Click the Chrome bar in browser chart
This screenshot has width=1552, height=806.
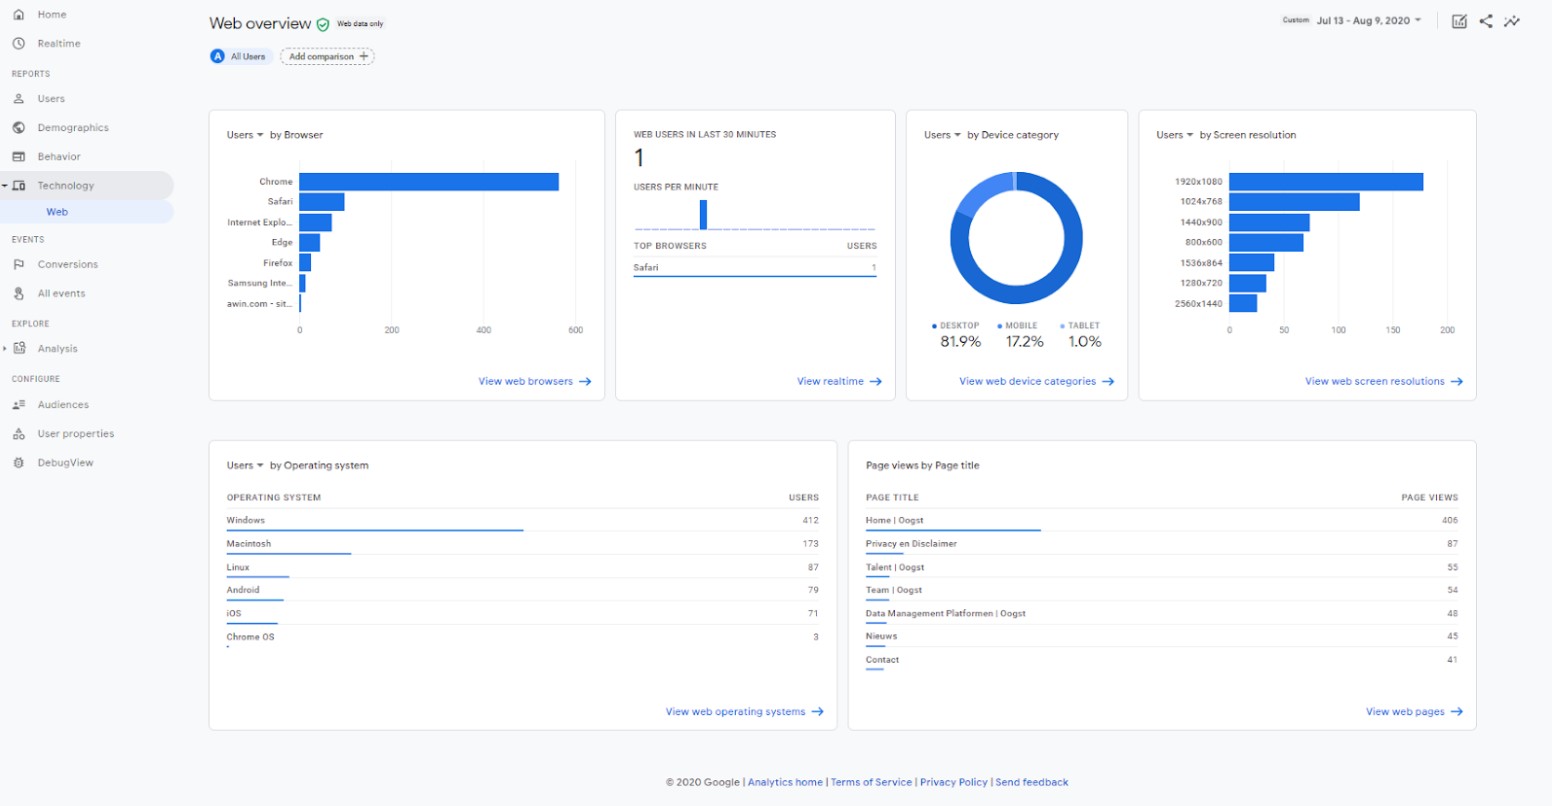point(428,182)
